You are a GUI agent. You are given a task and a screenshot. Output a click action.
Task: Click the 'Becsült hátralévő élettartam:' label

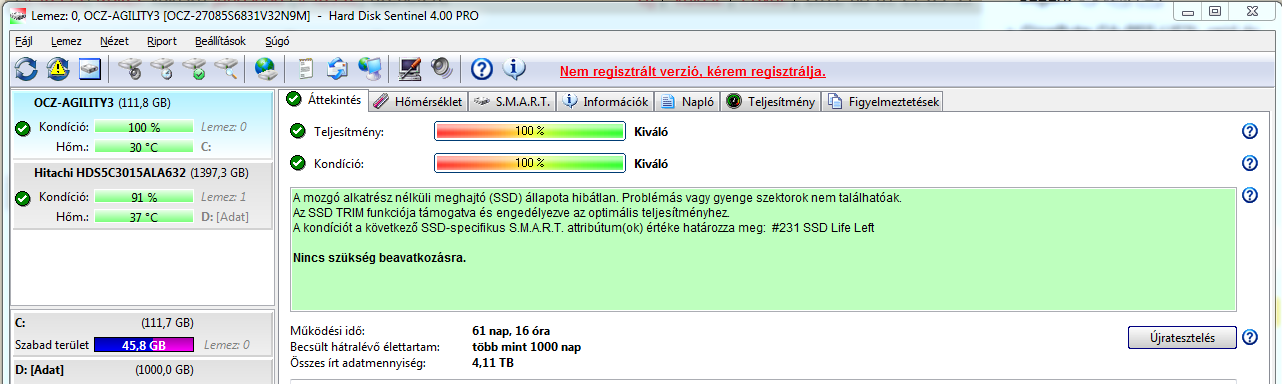[365, 347]
